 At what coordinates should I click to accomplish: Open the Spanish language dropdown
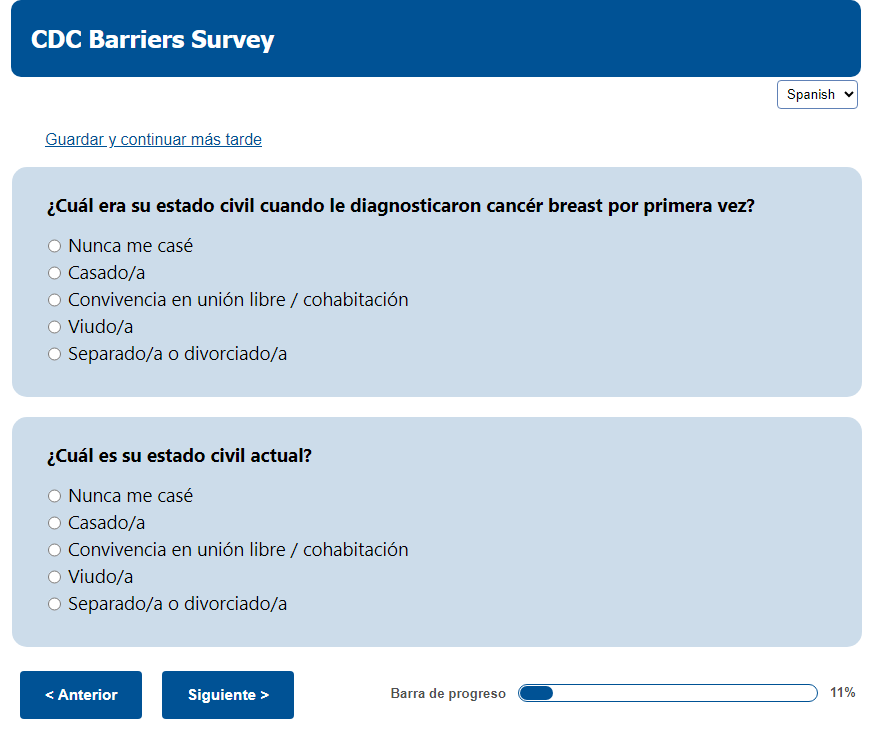[x=817, y=94]
